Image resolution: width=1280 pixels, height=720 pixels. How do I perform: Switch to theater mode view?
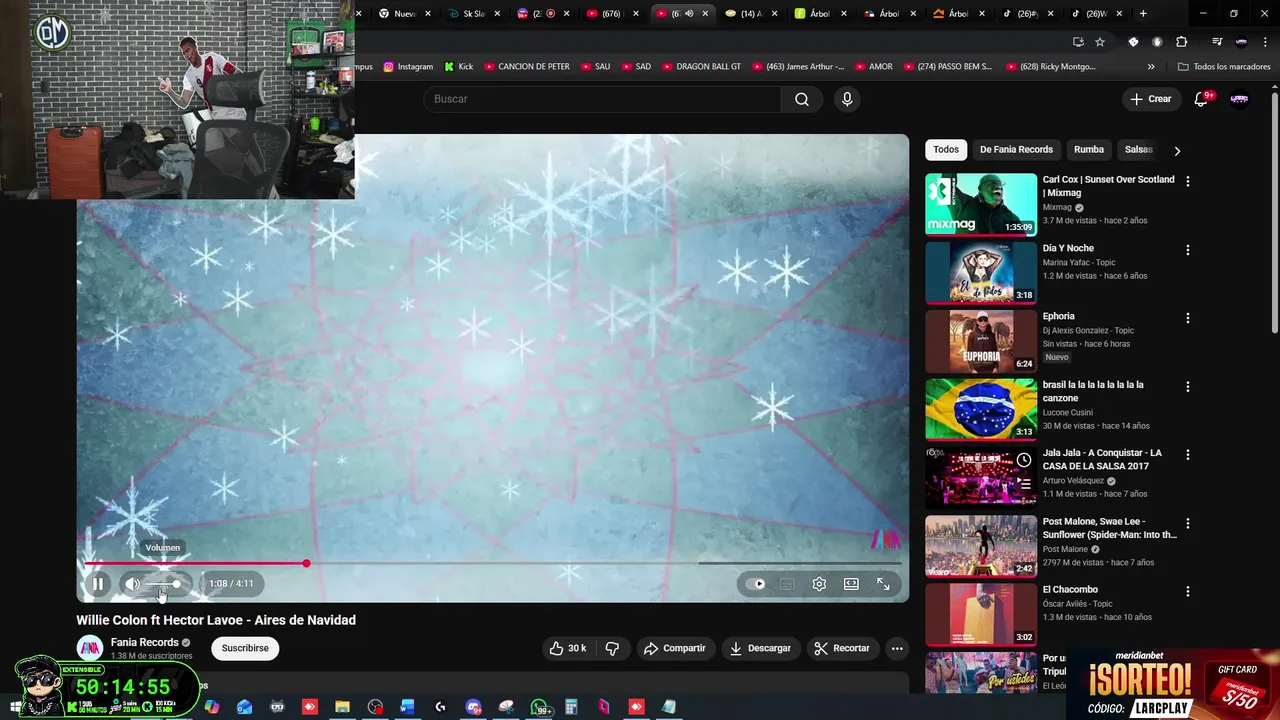pos(851,584)
